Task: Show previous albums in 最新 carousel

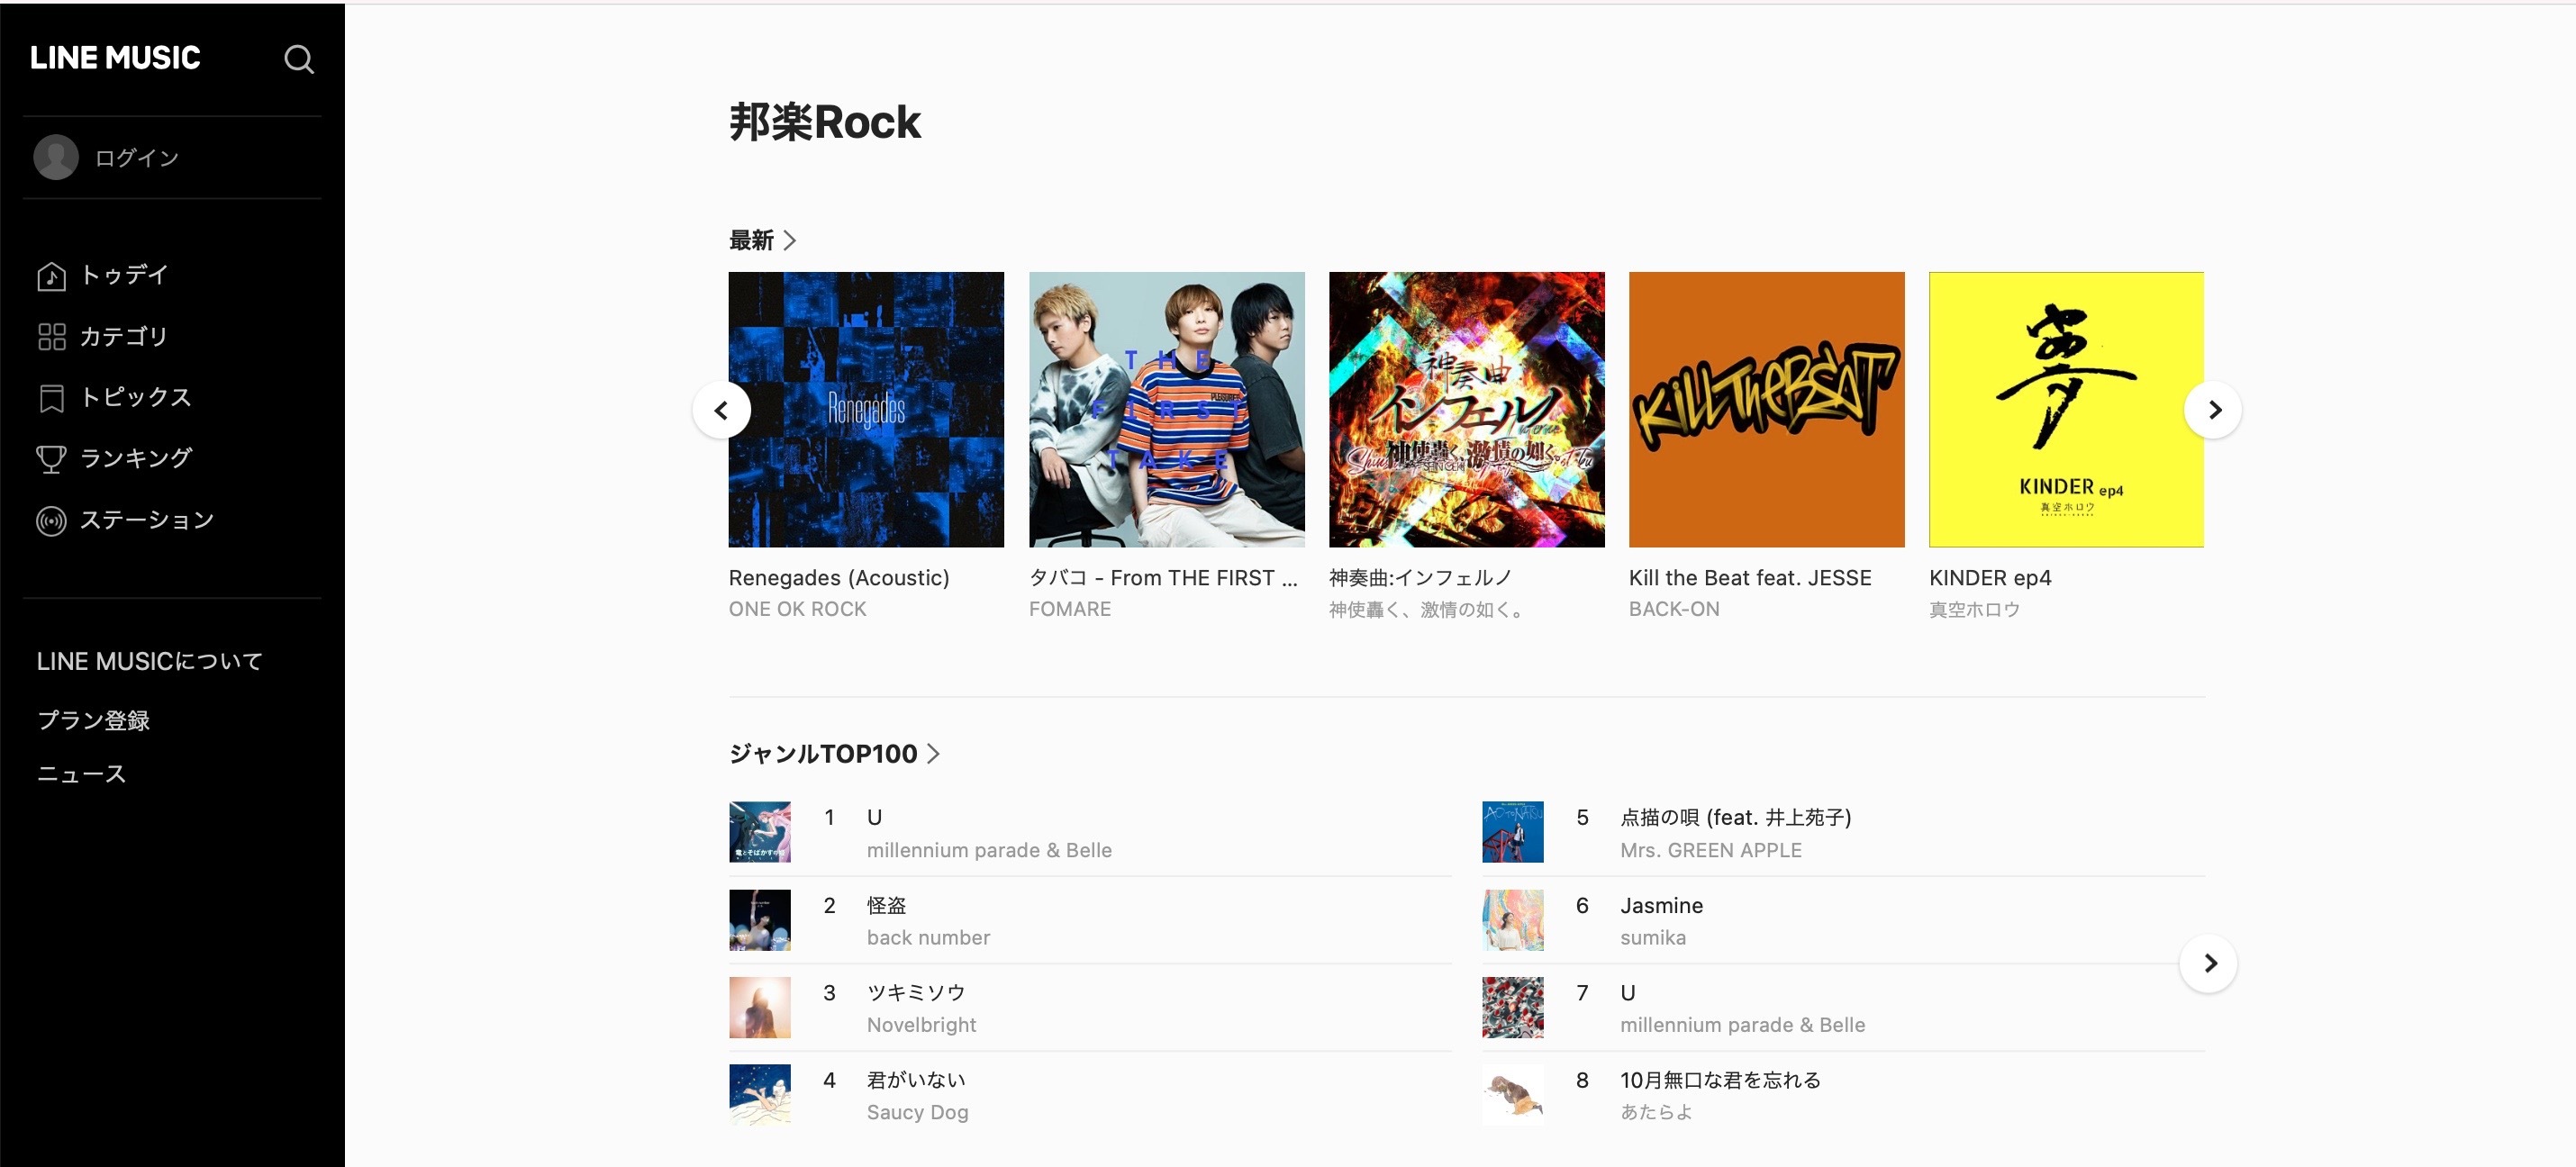Action: coord(721,410)
